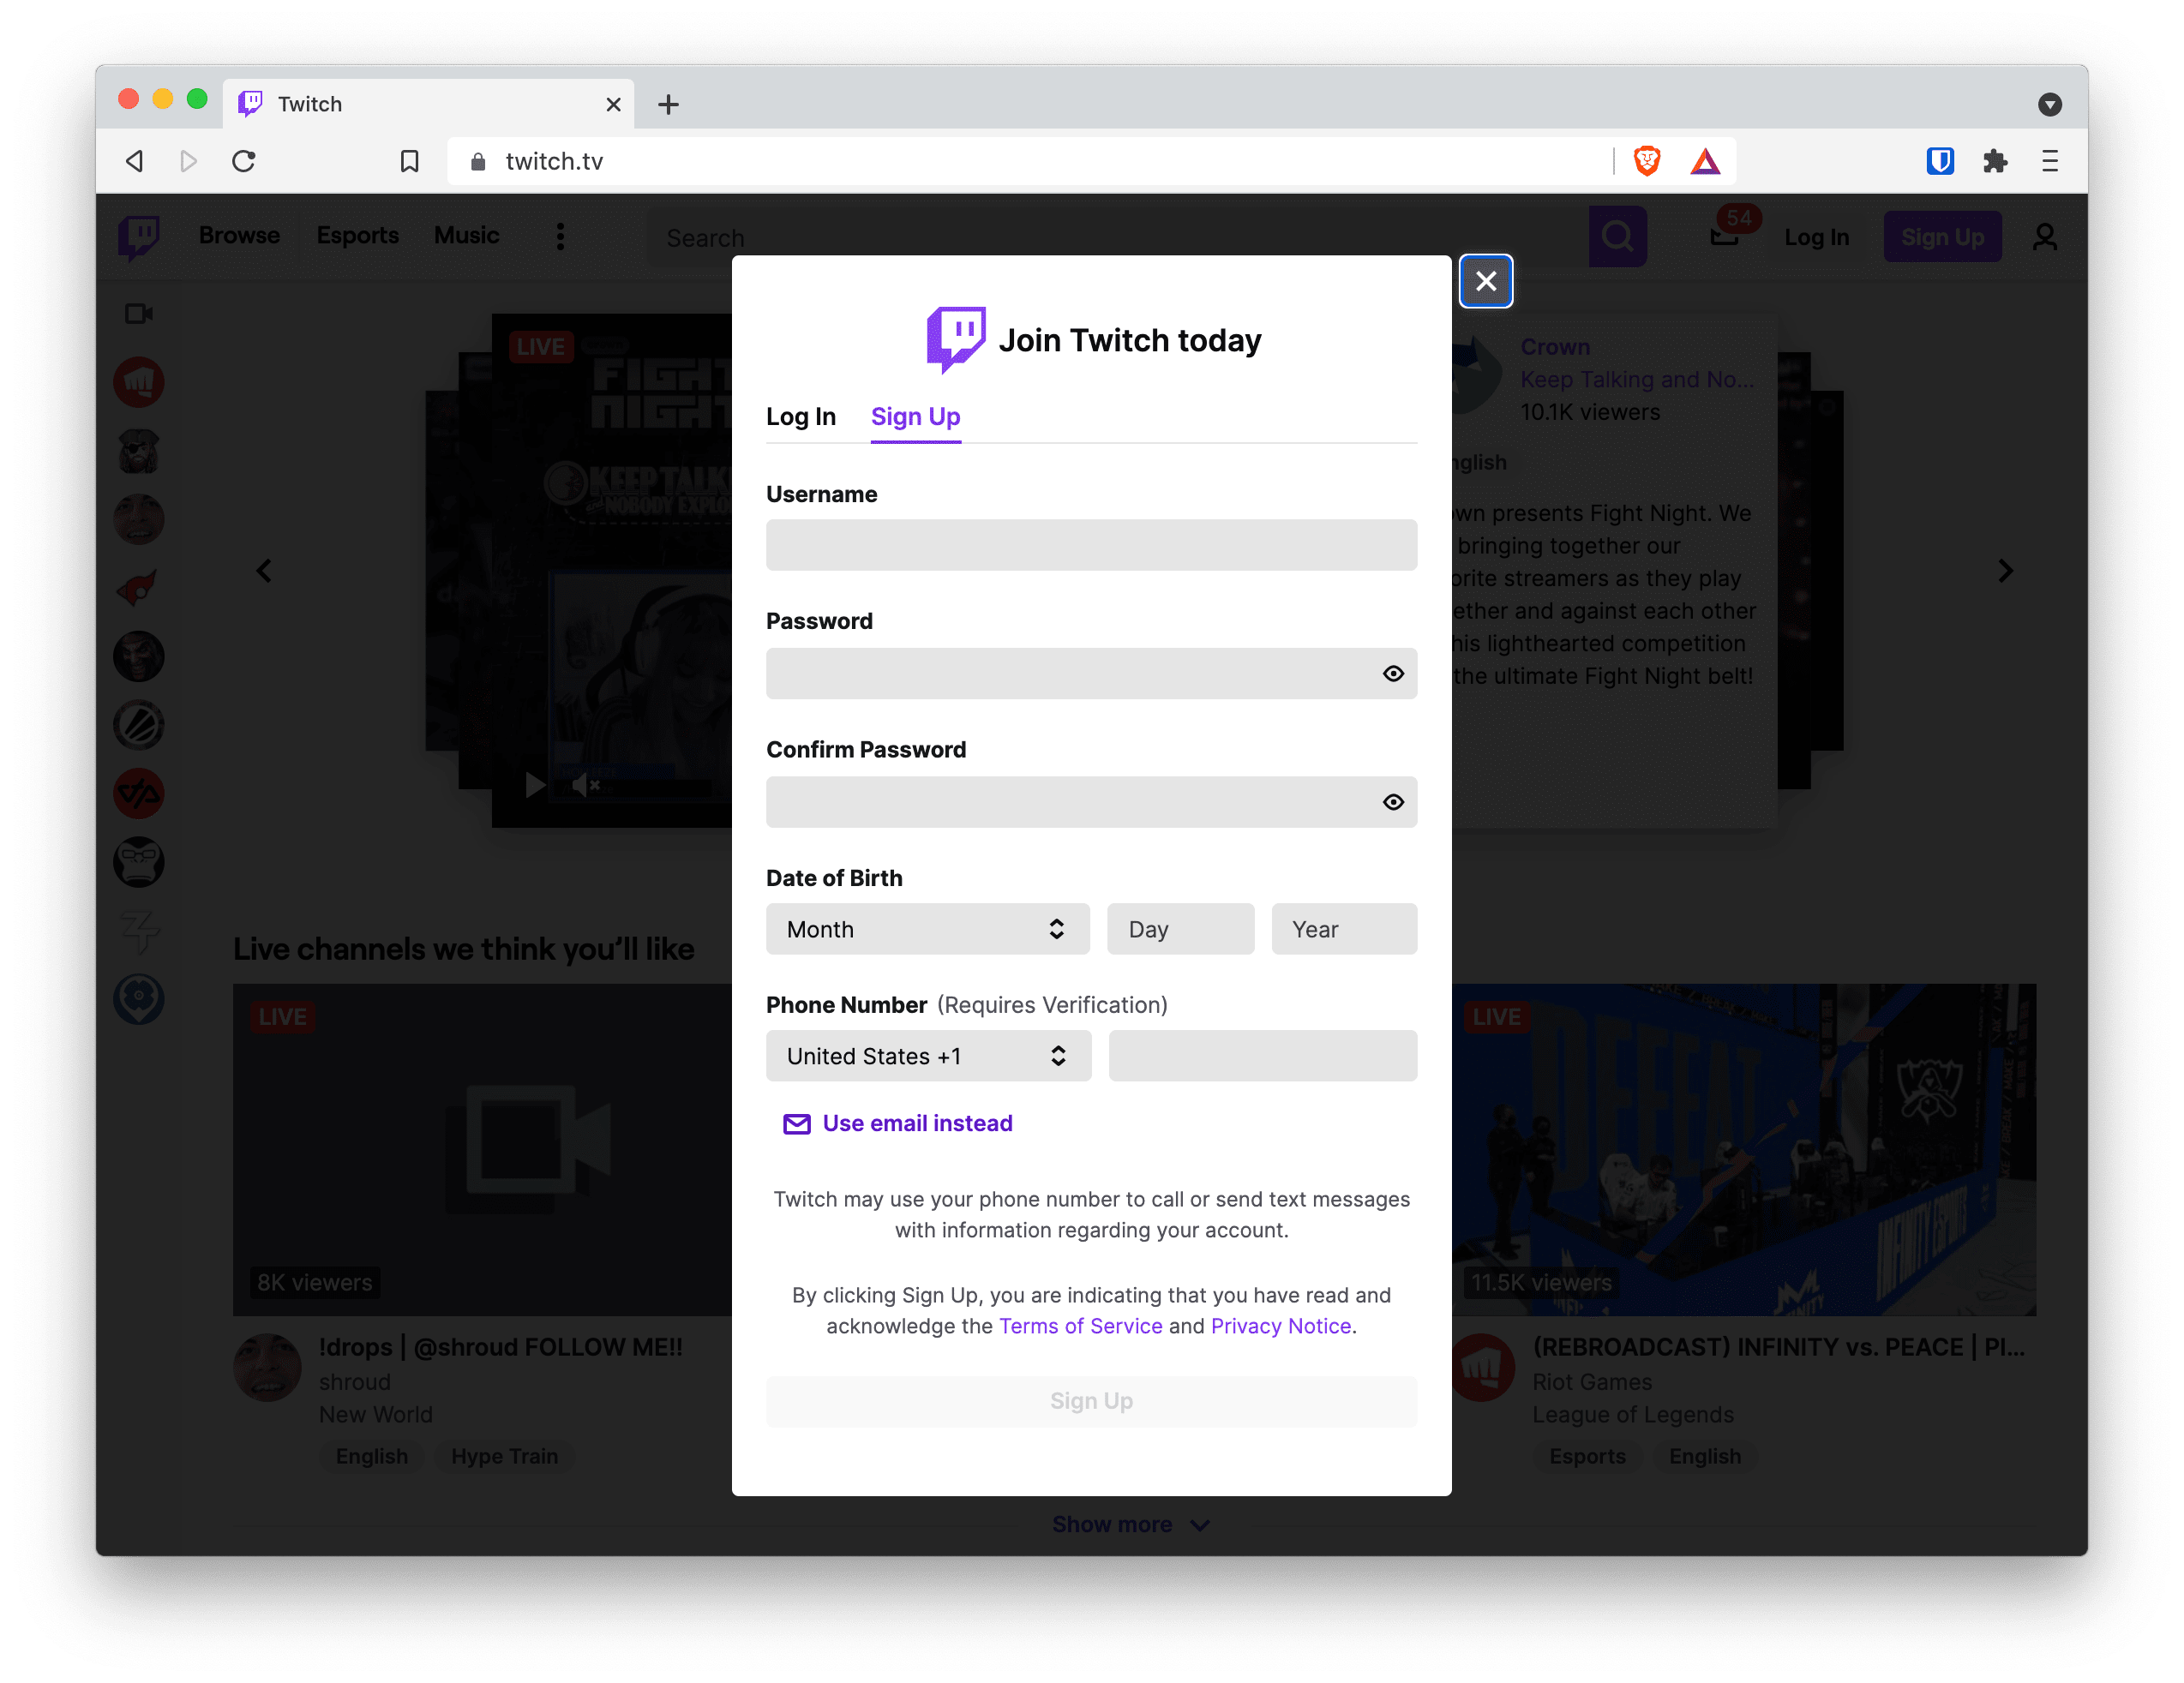2184x1683 pixels.
Task: Reload the twitch.tv page
Action: (244, 161)
